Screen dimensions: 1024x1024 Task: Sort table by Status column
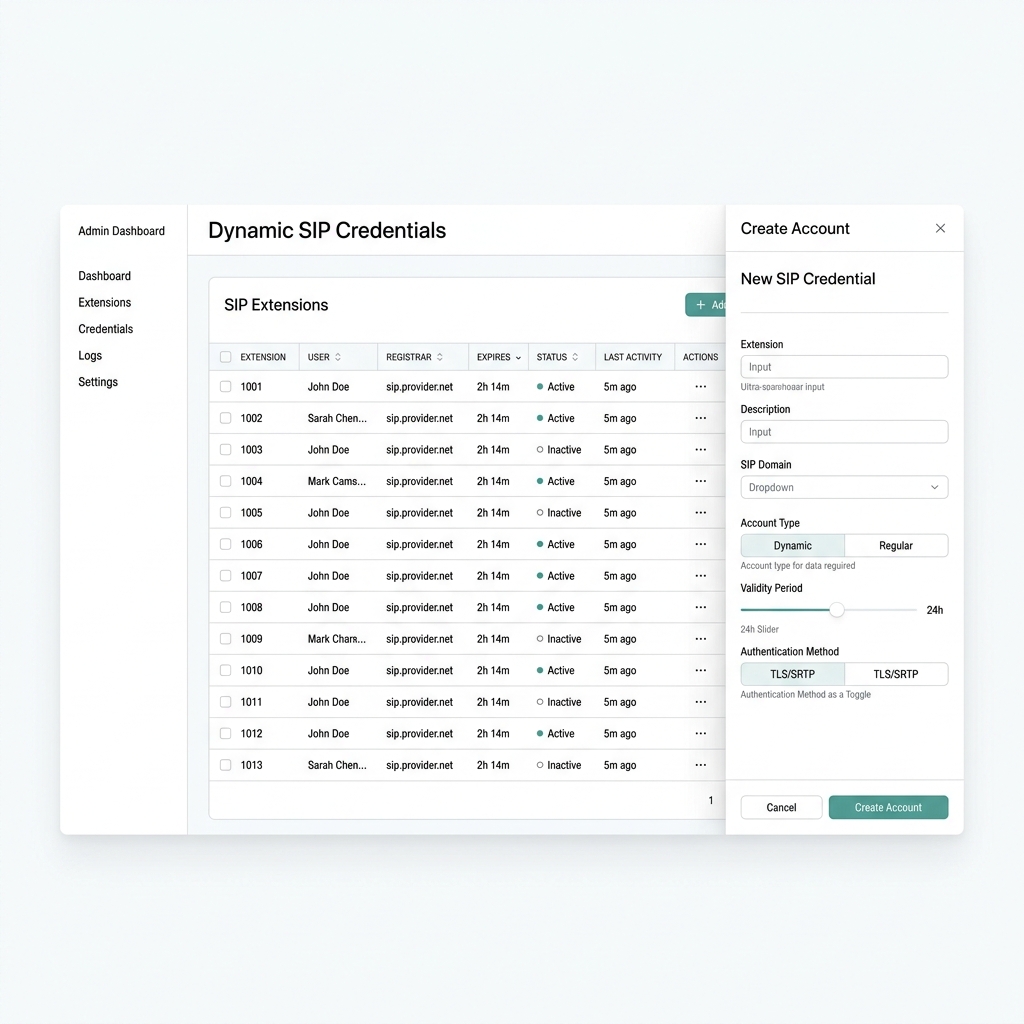point(575,357)
